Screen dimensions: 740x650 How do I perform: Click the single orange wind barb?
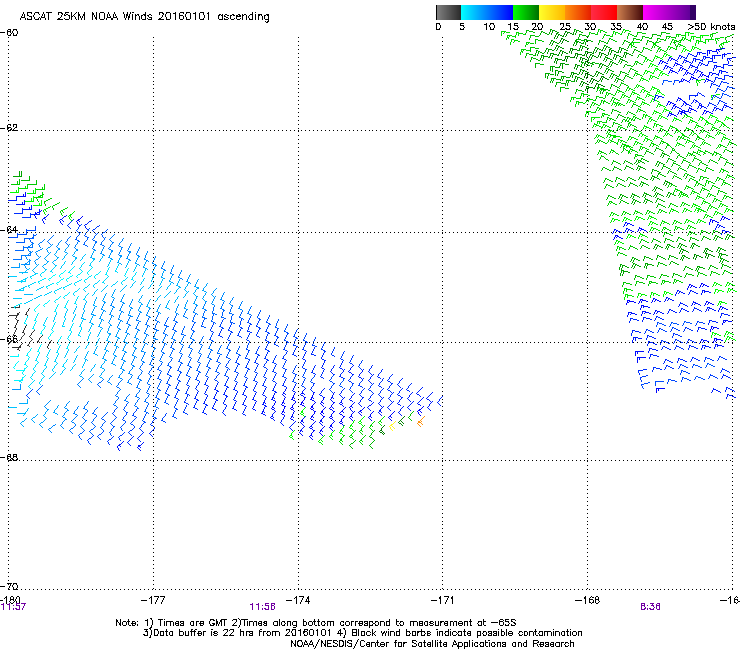(420, 421)
